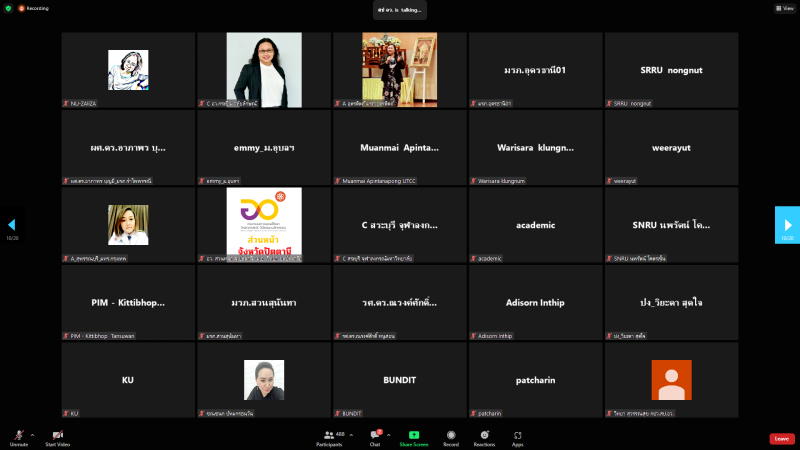Open the Apps panel
The height and width of the screenshot is (450, 800).
click(518, 437)
